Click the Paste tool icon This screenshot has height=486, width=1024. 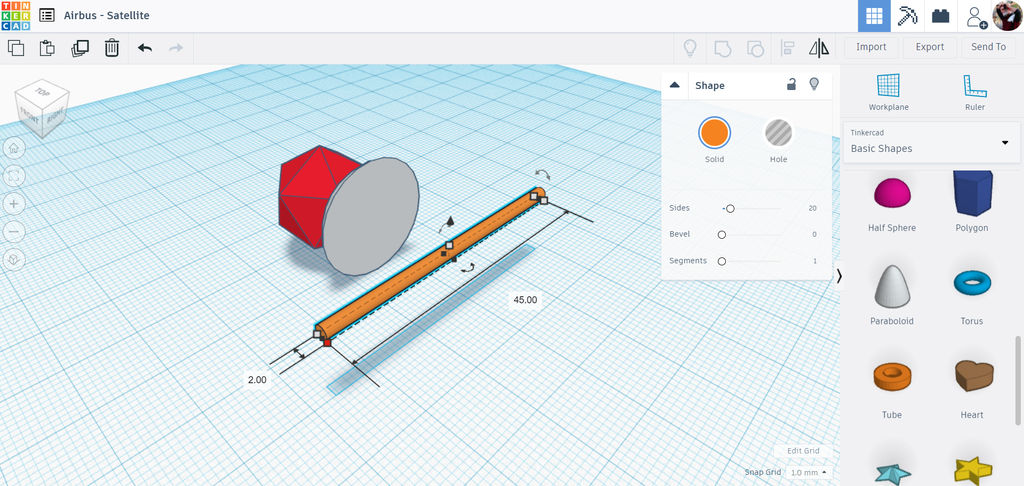point(47,48)
